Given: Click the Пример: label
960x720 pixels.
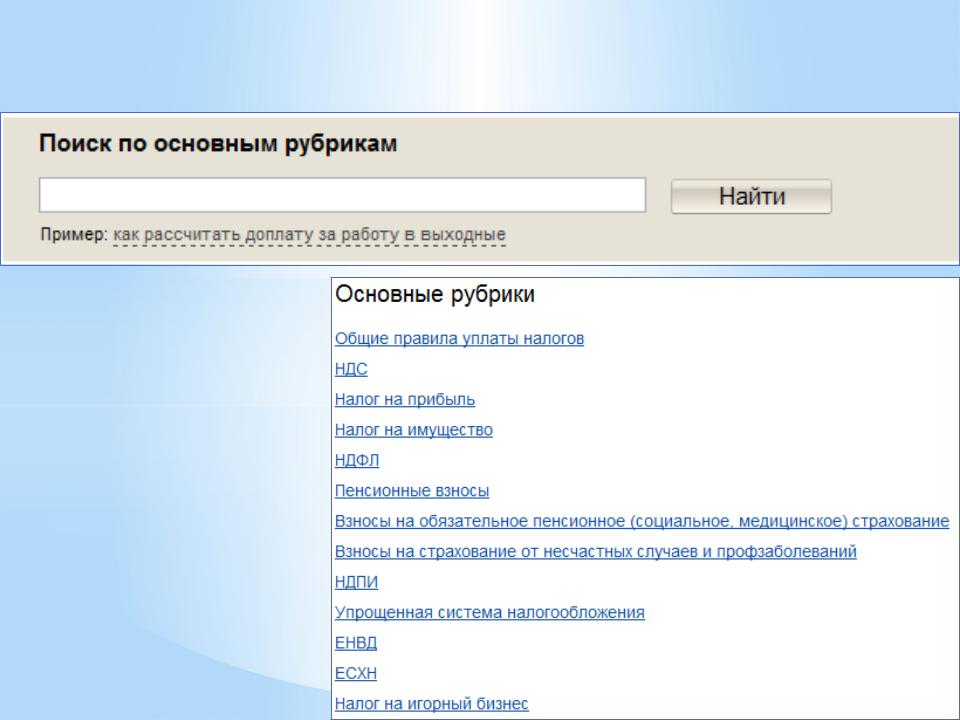Looking at the screenshot, I should pos(74,234).
